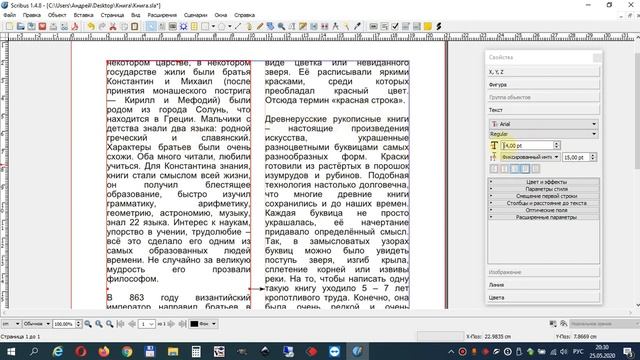Open the Вставка menu
The image size is (640, 360).
pos(83,15)
